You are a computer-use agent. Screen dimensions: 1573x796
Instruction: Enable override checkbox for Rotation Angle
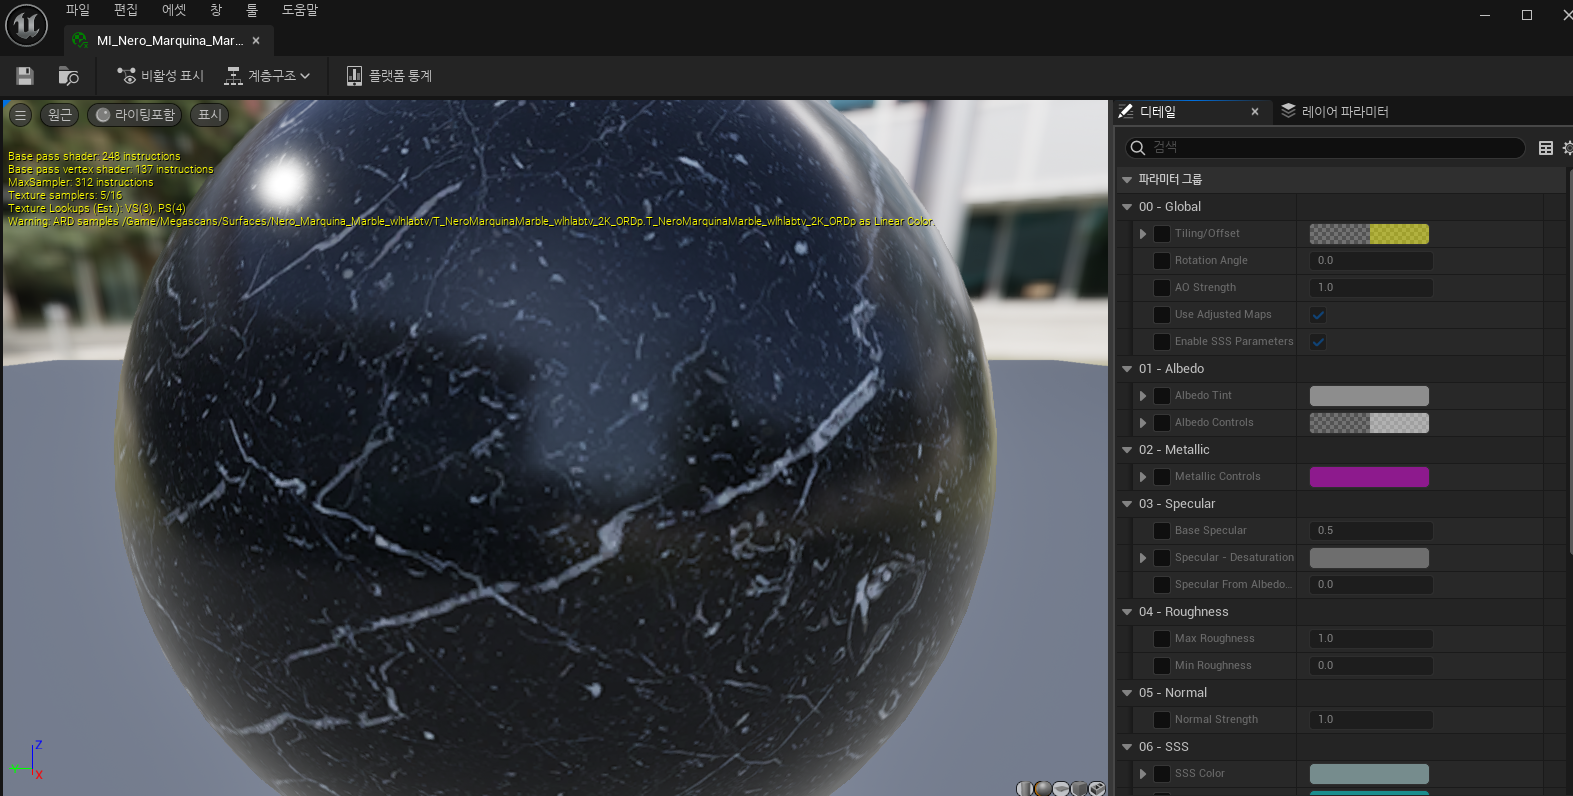pyautogui.click(x=1162, y=261)
